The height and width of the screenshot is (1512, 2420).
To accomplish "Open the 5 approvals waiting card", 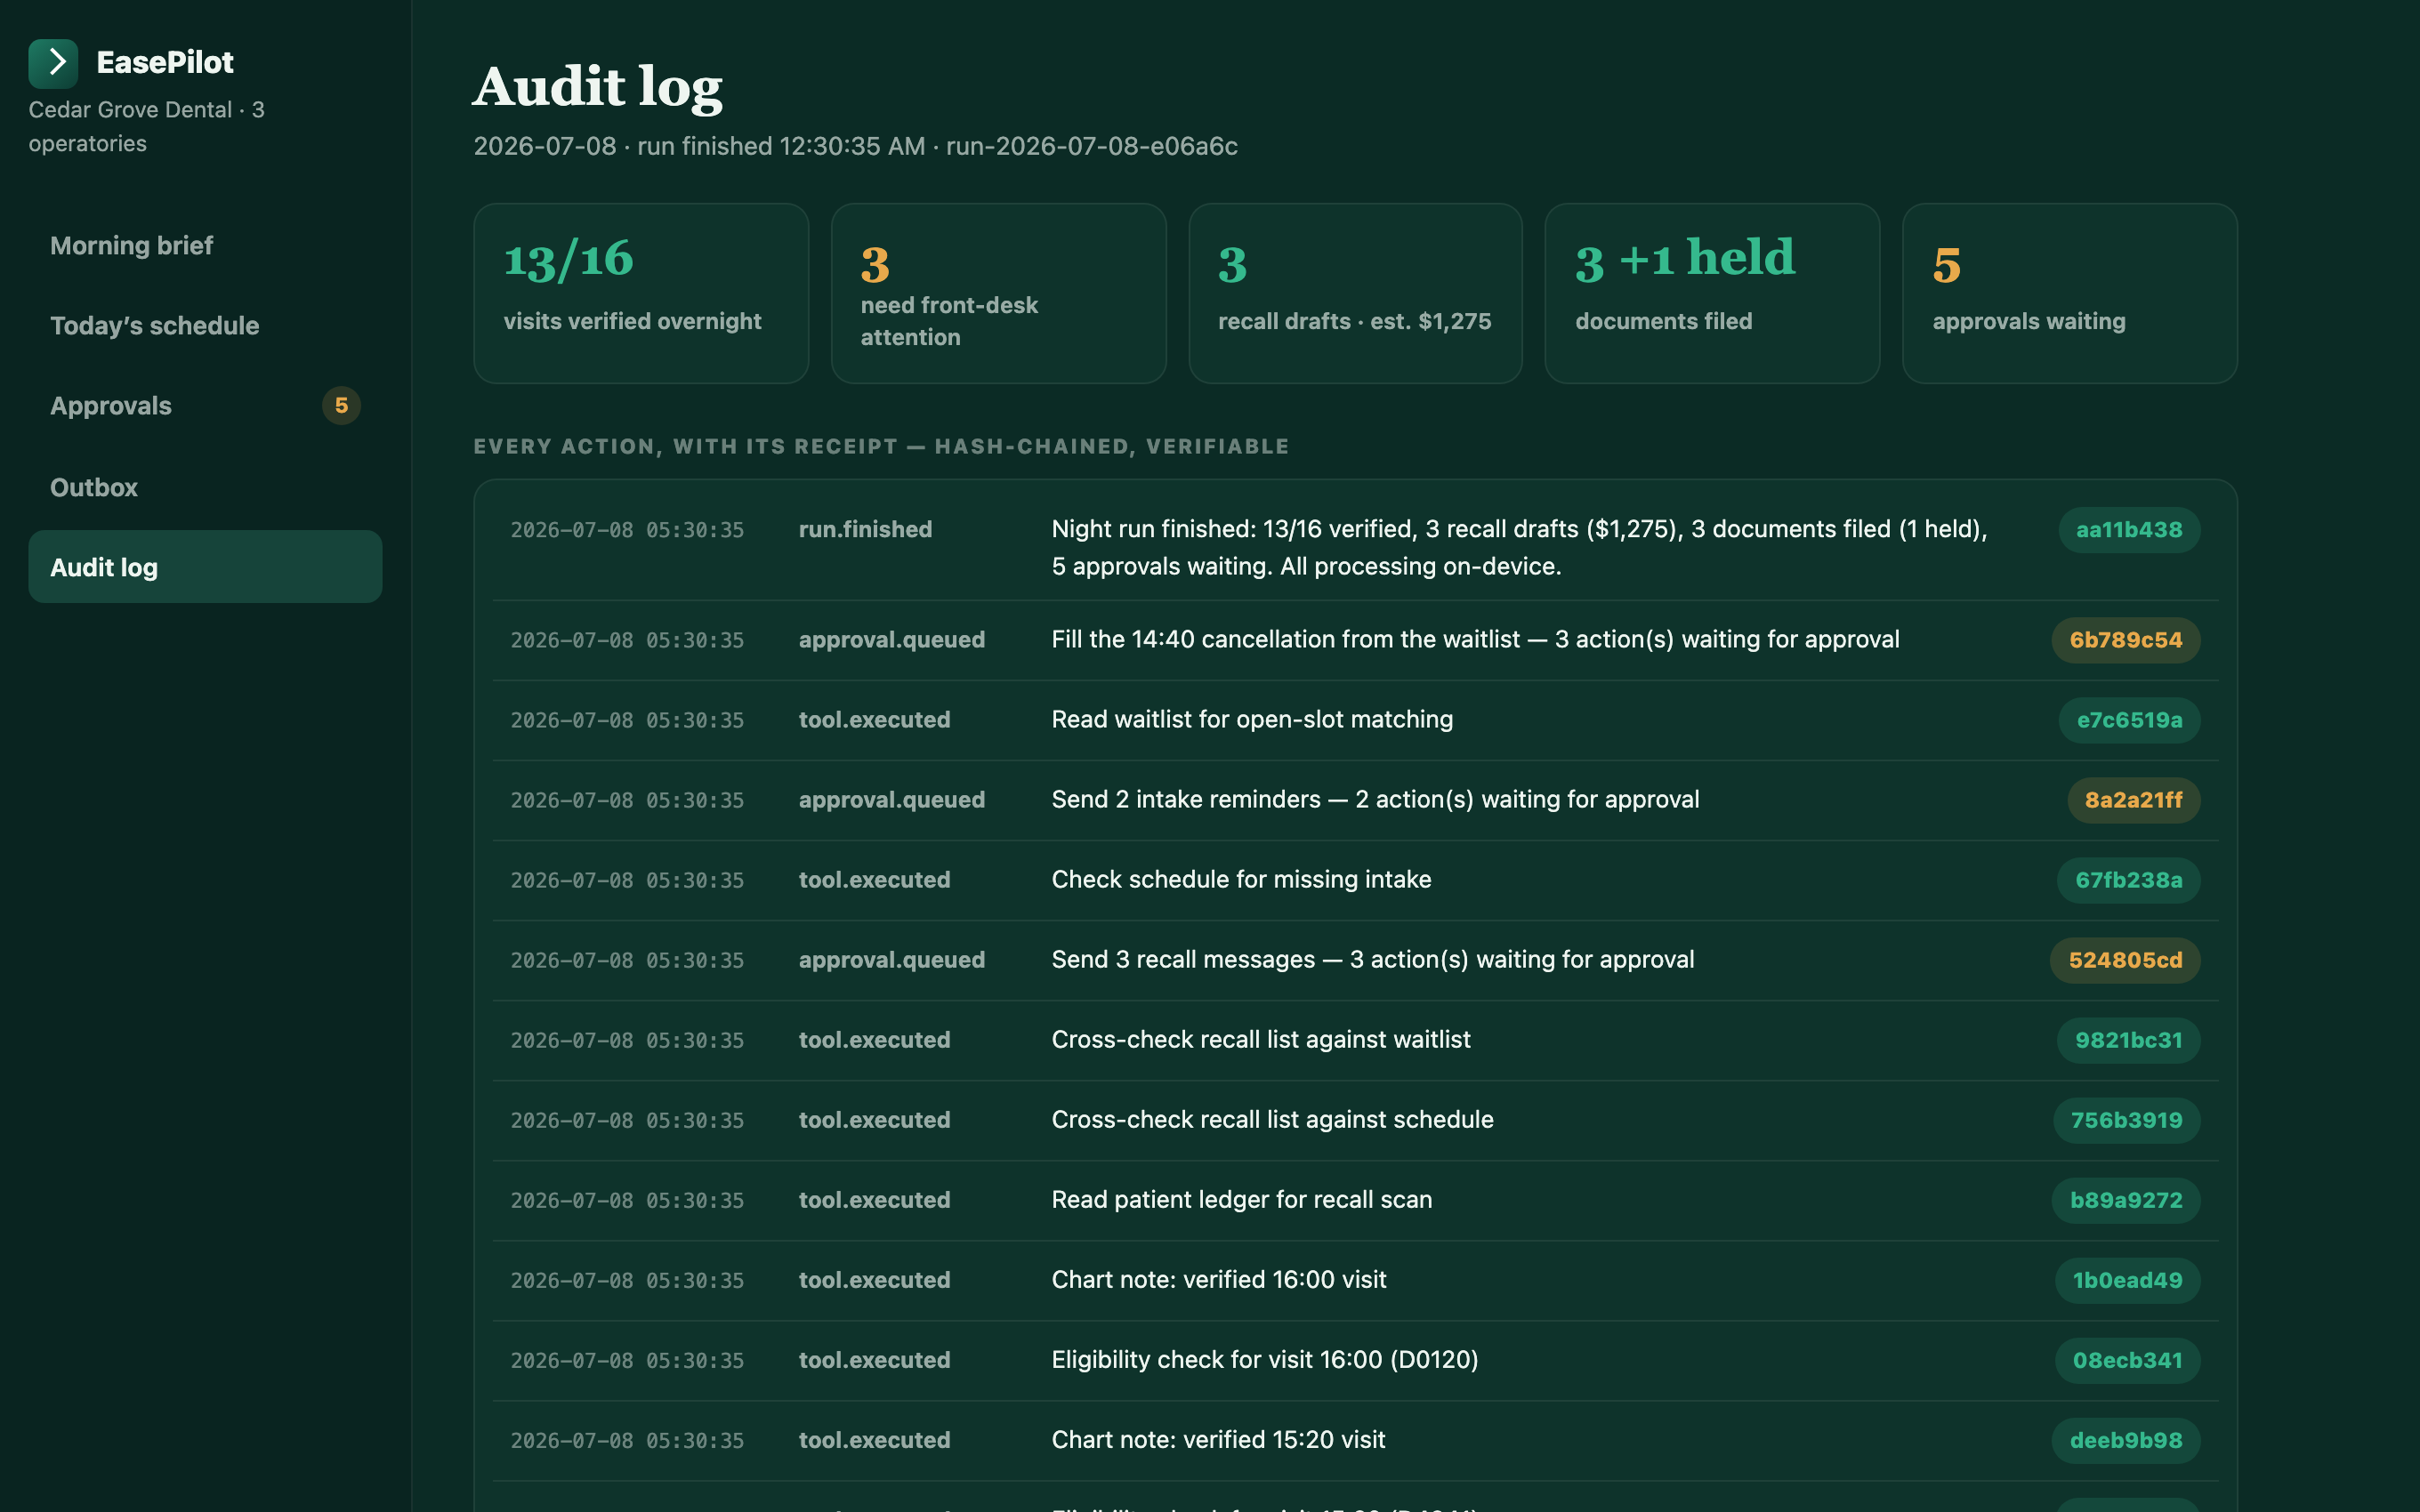I will click(2069, 293).
